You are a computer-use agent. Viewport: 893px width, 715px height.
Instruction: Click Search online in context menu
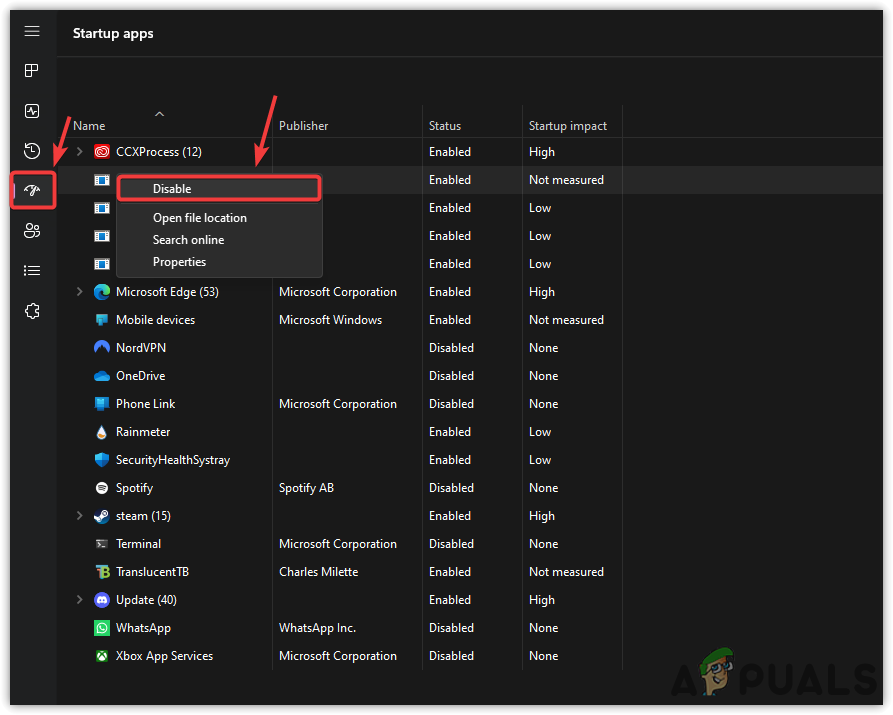pos(188,240)
